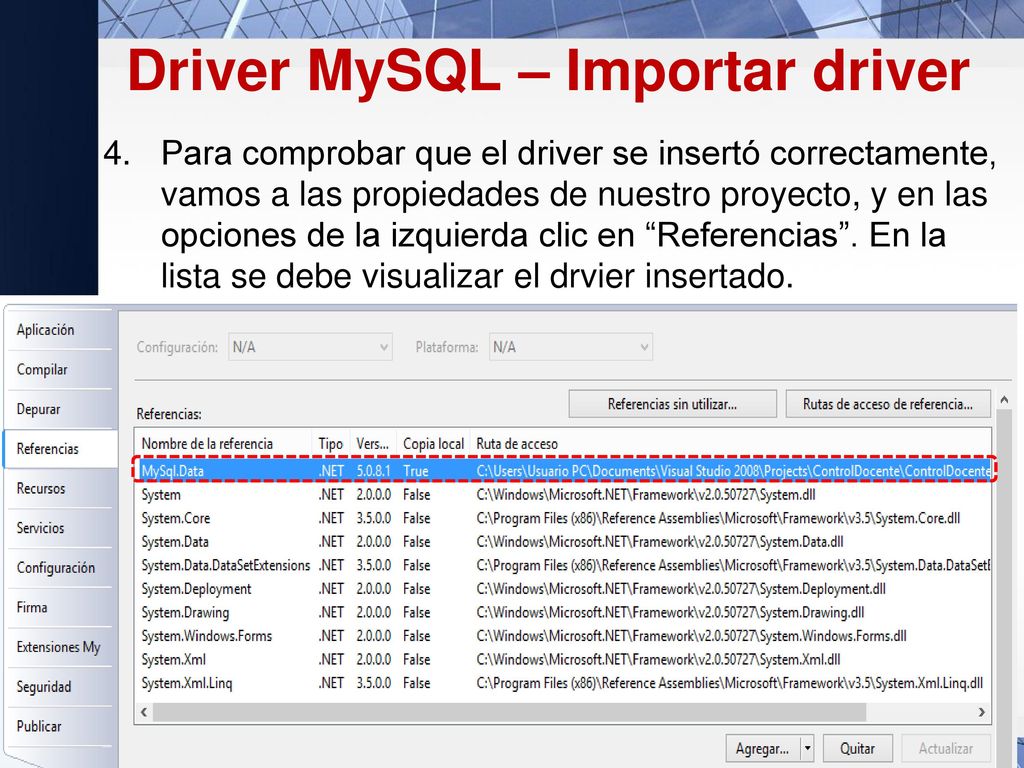
Task: Go to the Publicar tab
Action: pos(59,726)
